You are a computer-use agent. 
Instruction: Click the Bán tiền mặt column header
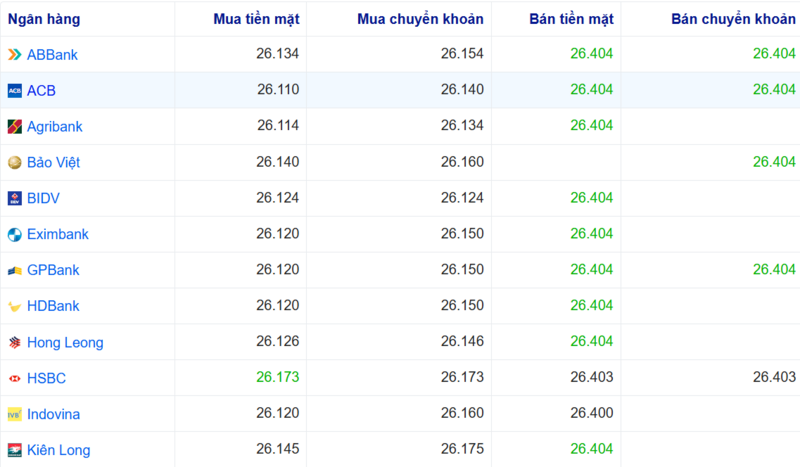pos(571,19)
